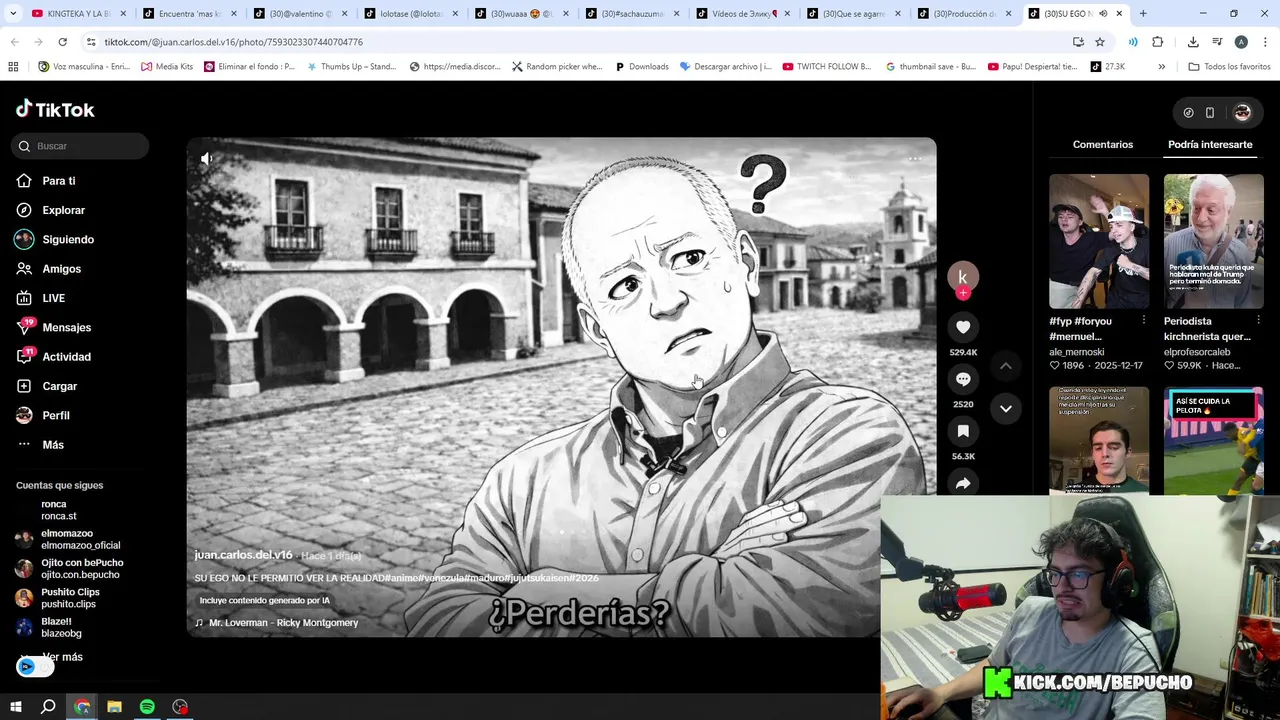Reload the page in Chrome
1280x720 pixels.
click(62, 42)
